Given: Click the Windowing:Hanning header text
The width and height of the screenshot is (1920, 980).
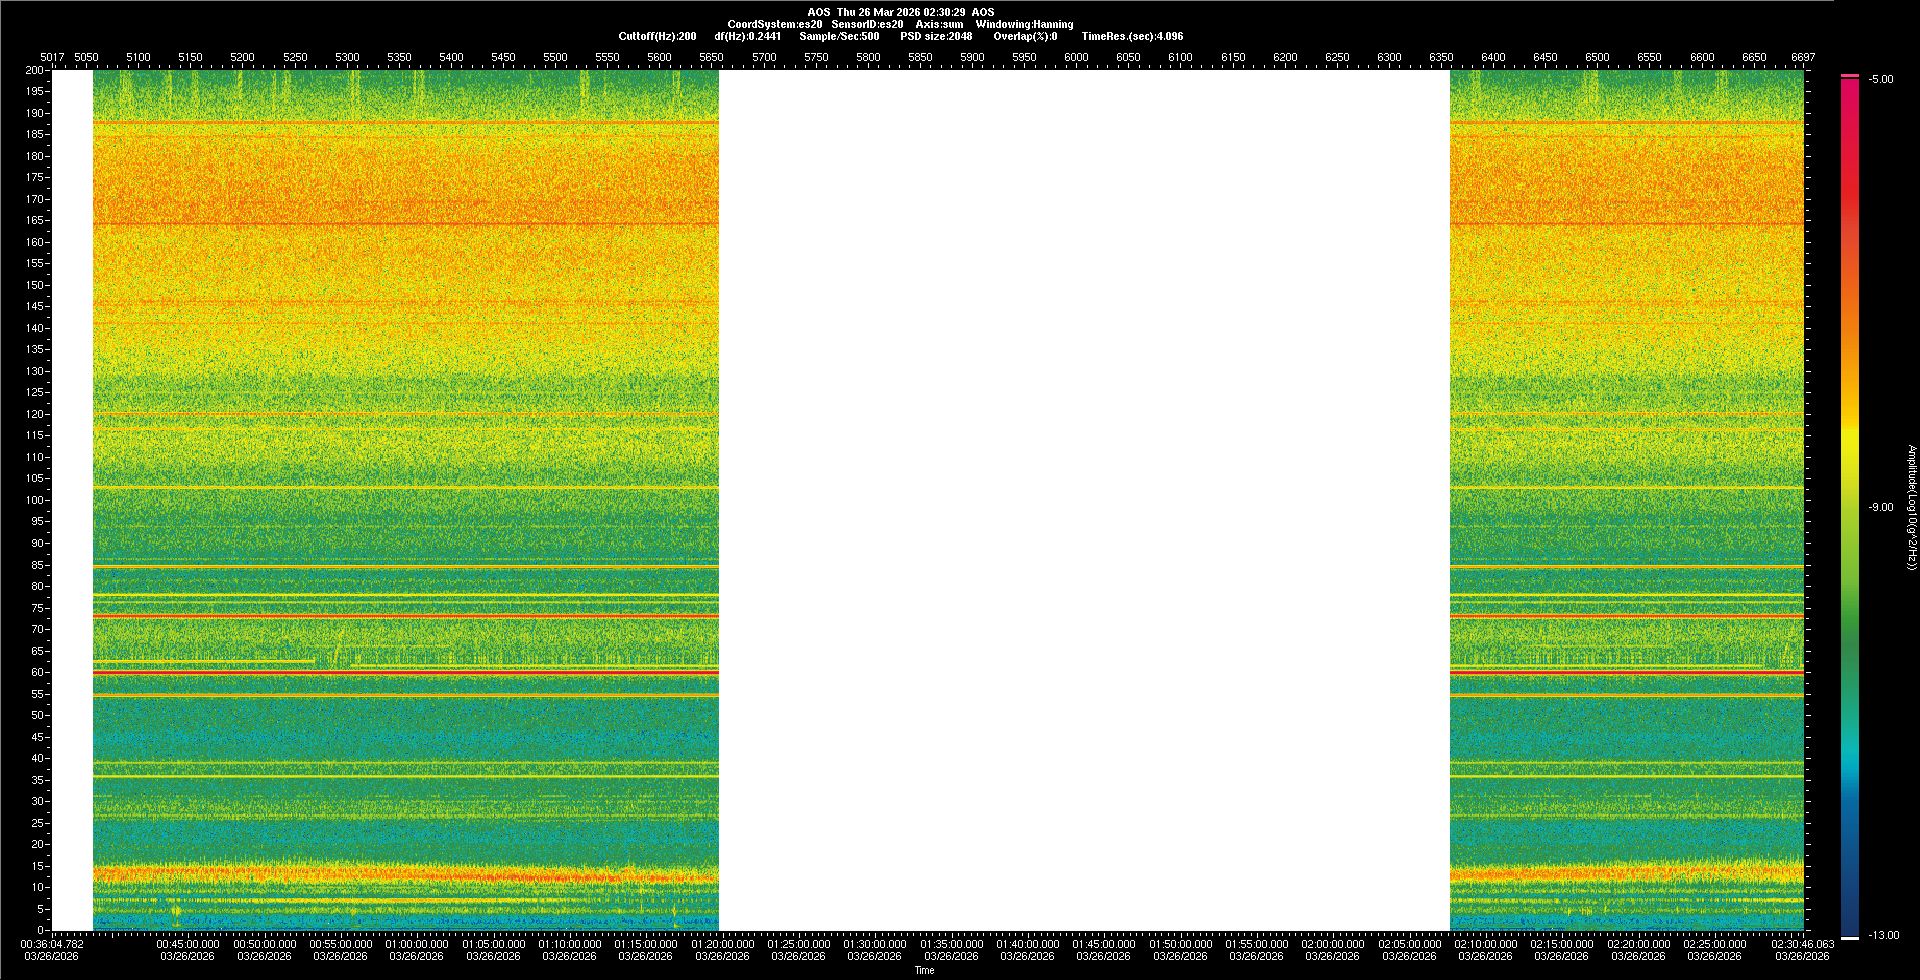Looking at the screenshot, I should click(1024, 24).
